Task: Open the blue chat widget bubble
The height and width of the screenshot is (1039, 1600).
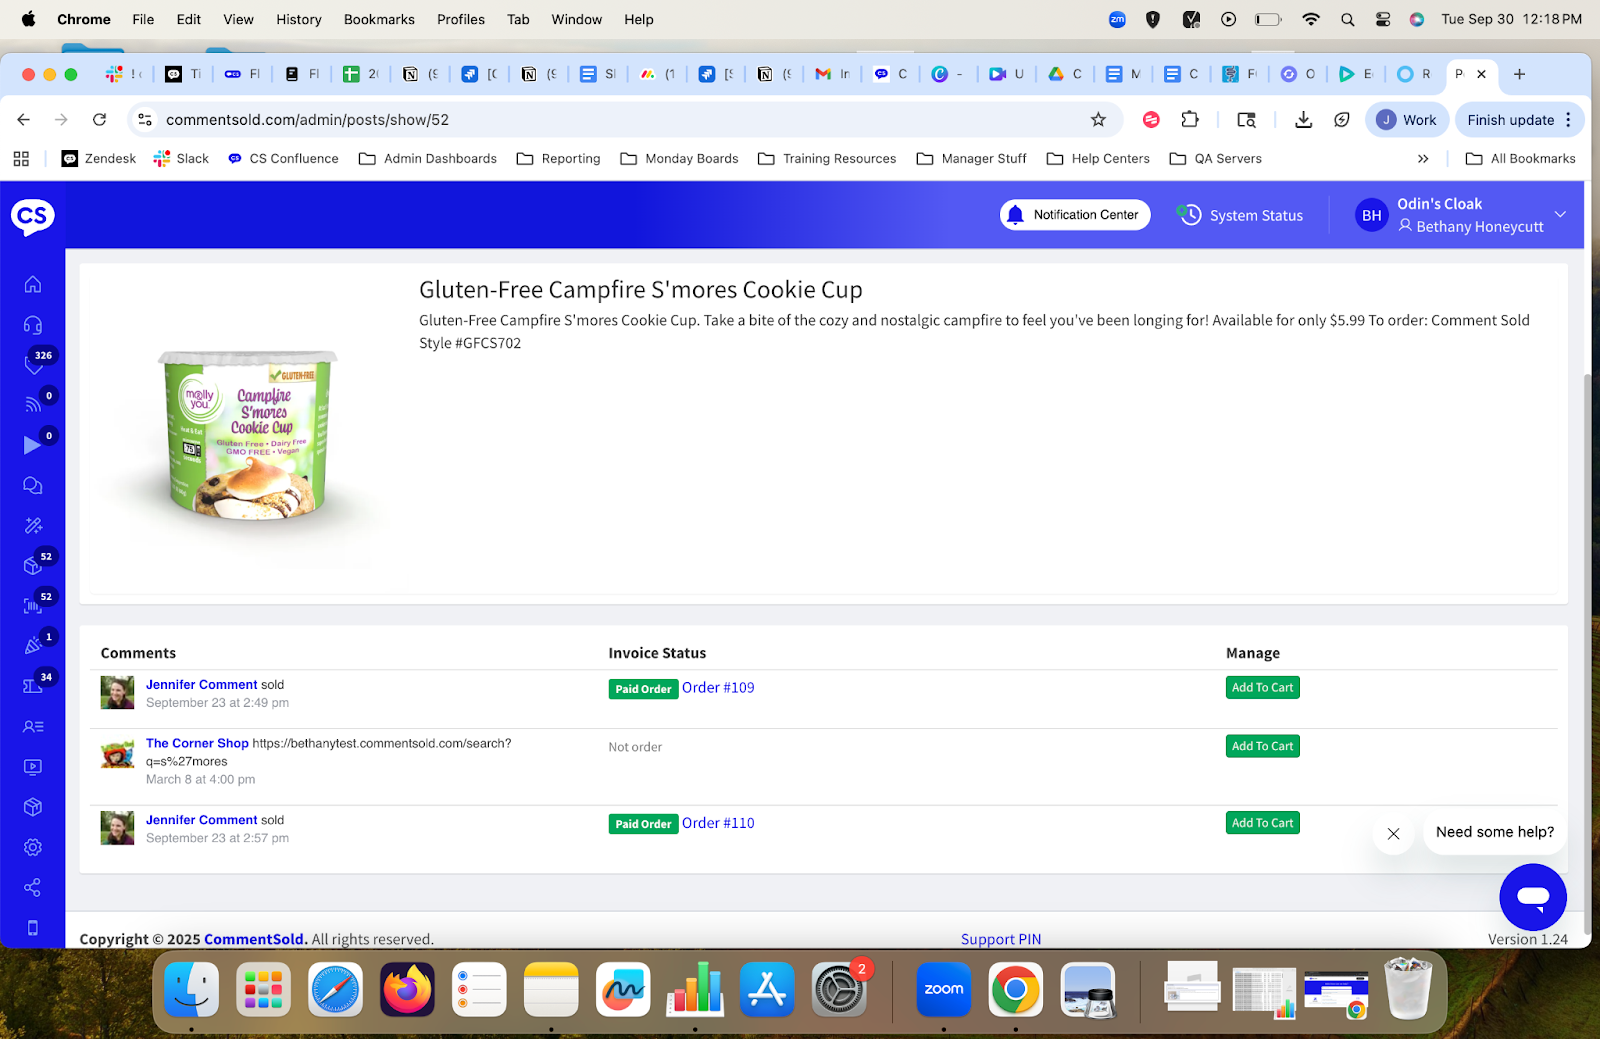Action: coord(1532,897)
